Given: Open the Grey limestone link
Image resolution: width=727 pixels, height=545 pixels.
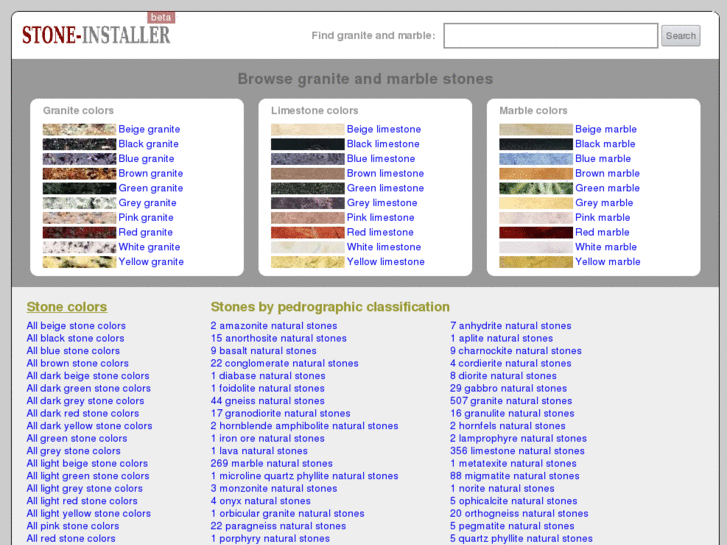Looking at the screenshot, I should pyautogui.click(x=382, y=203).
